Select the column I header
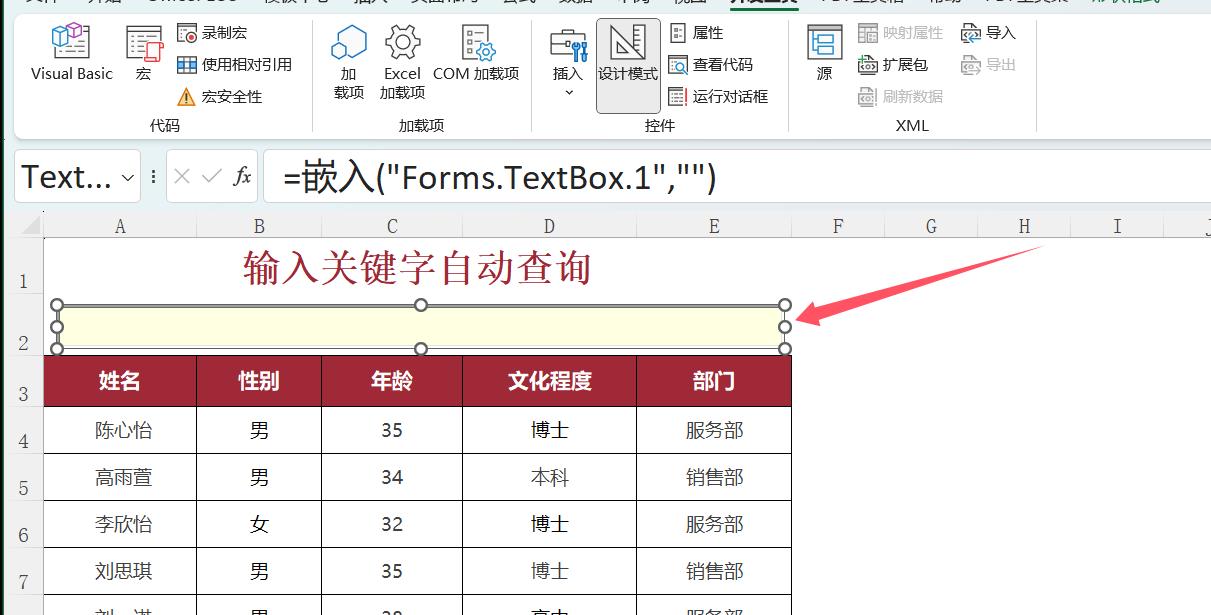This screenshot has width=1211, height=615. (x=1117, y=226)
